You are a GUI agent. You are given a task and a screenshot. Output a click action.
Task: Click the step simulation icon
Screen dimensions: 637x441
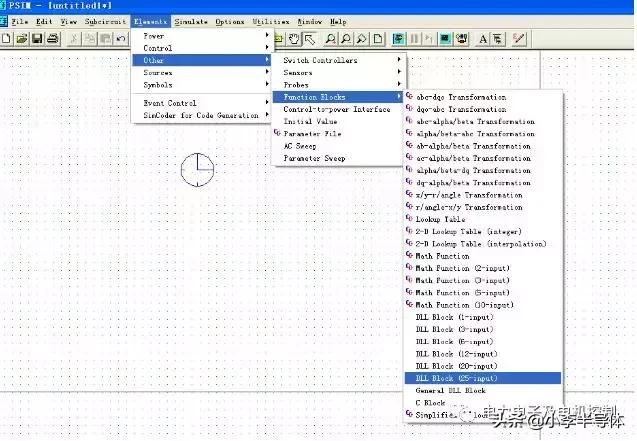pos(429,39)
